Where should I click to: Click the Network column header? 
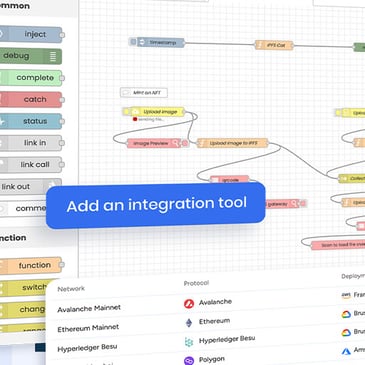click(71, 289)
